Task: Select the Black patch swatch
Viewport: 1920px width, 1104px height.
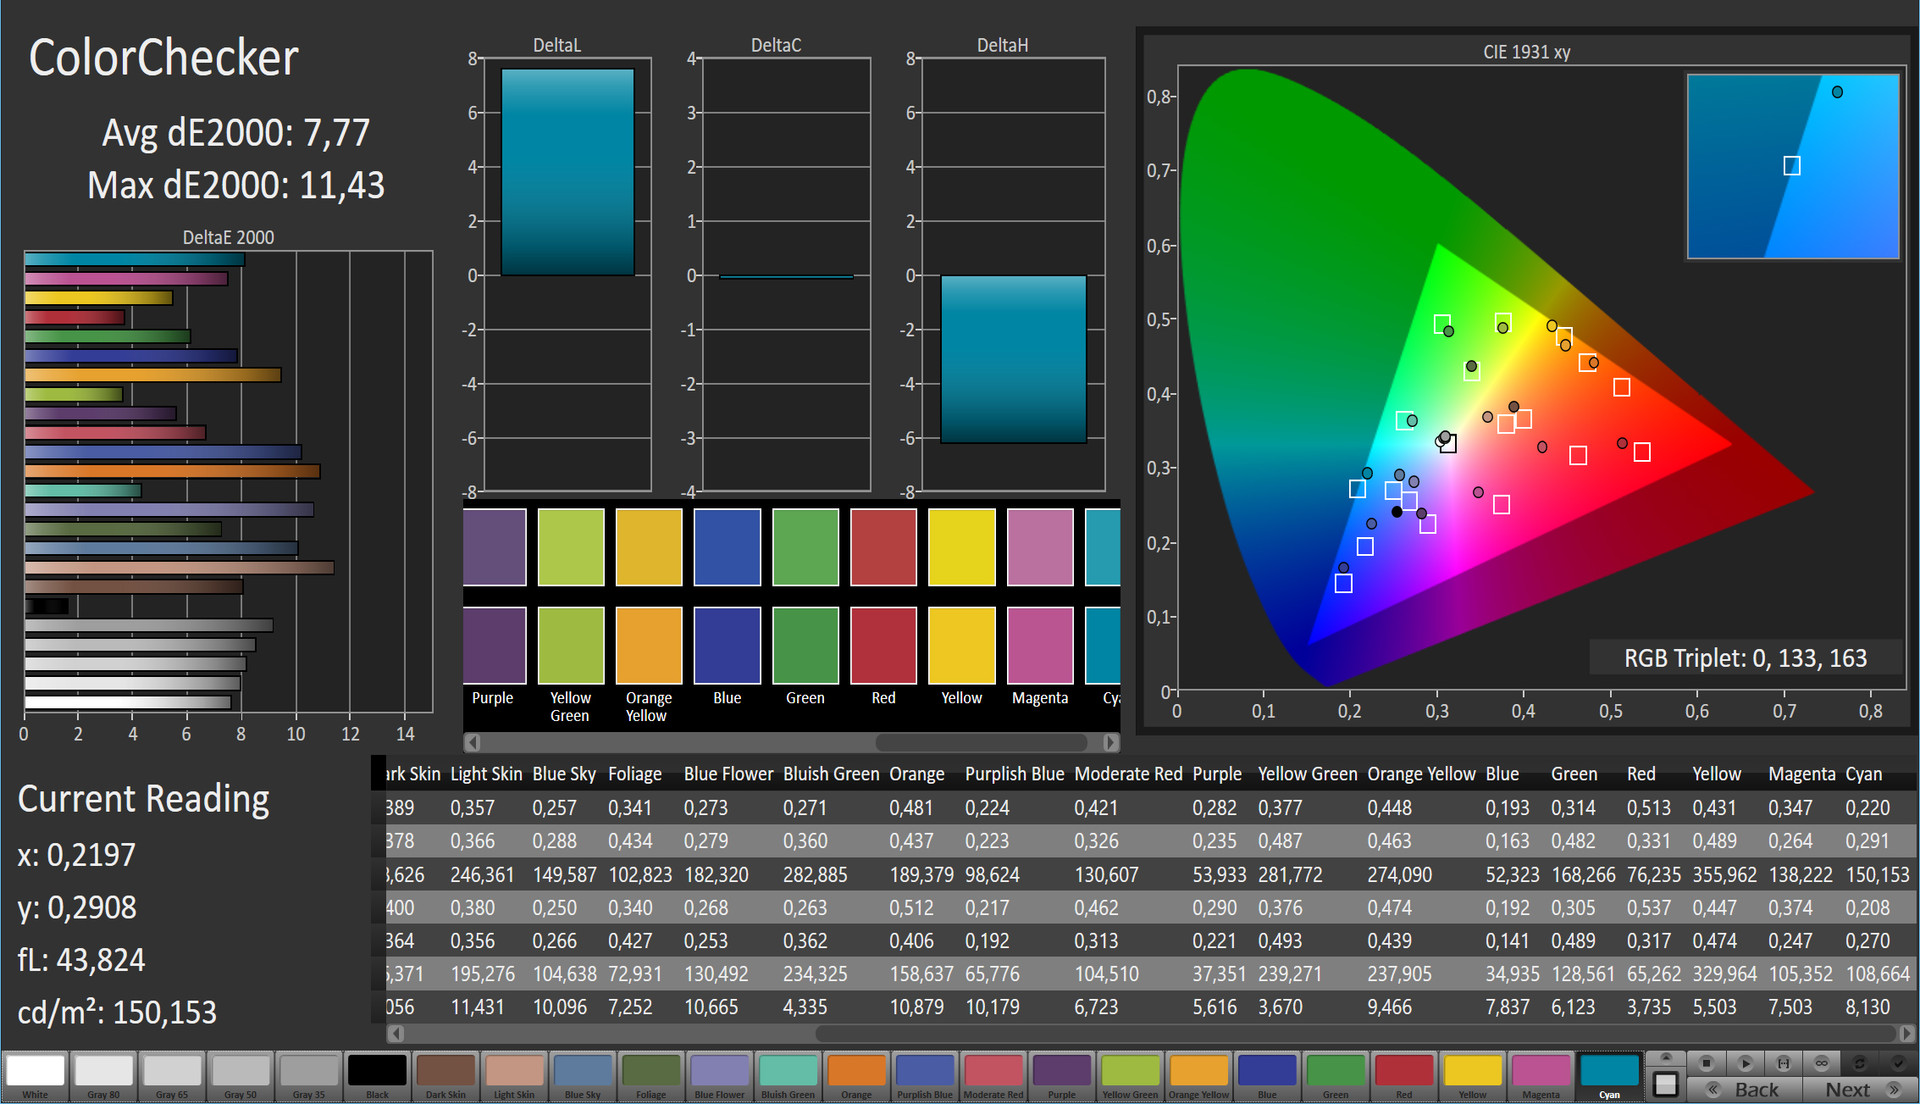Action: click(377, 1076)
